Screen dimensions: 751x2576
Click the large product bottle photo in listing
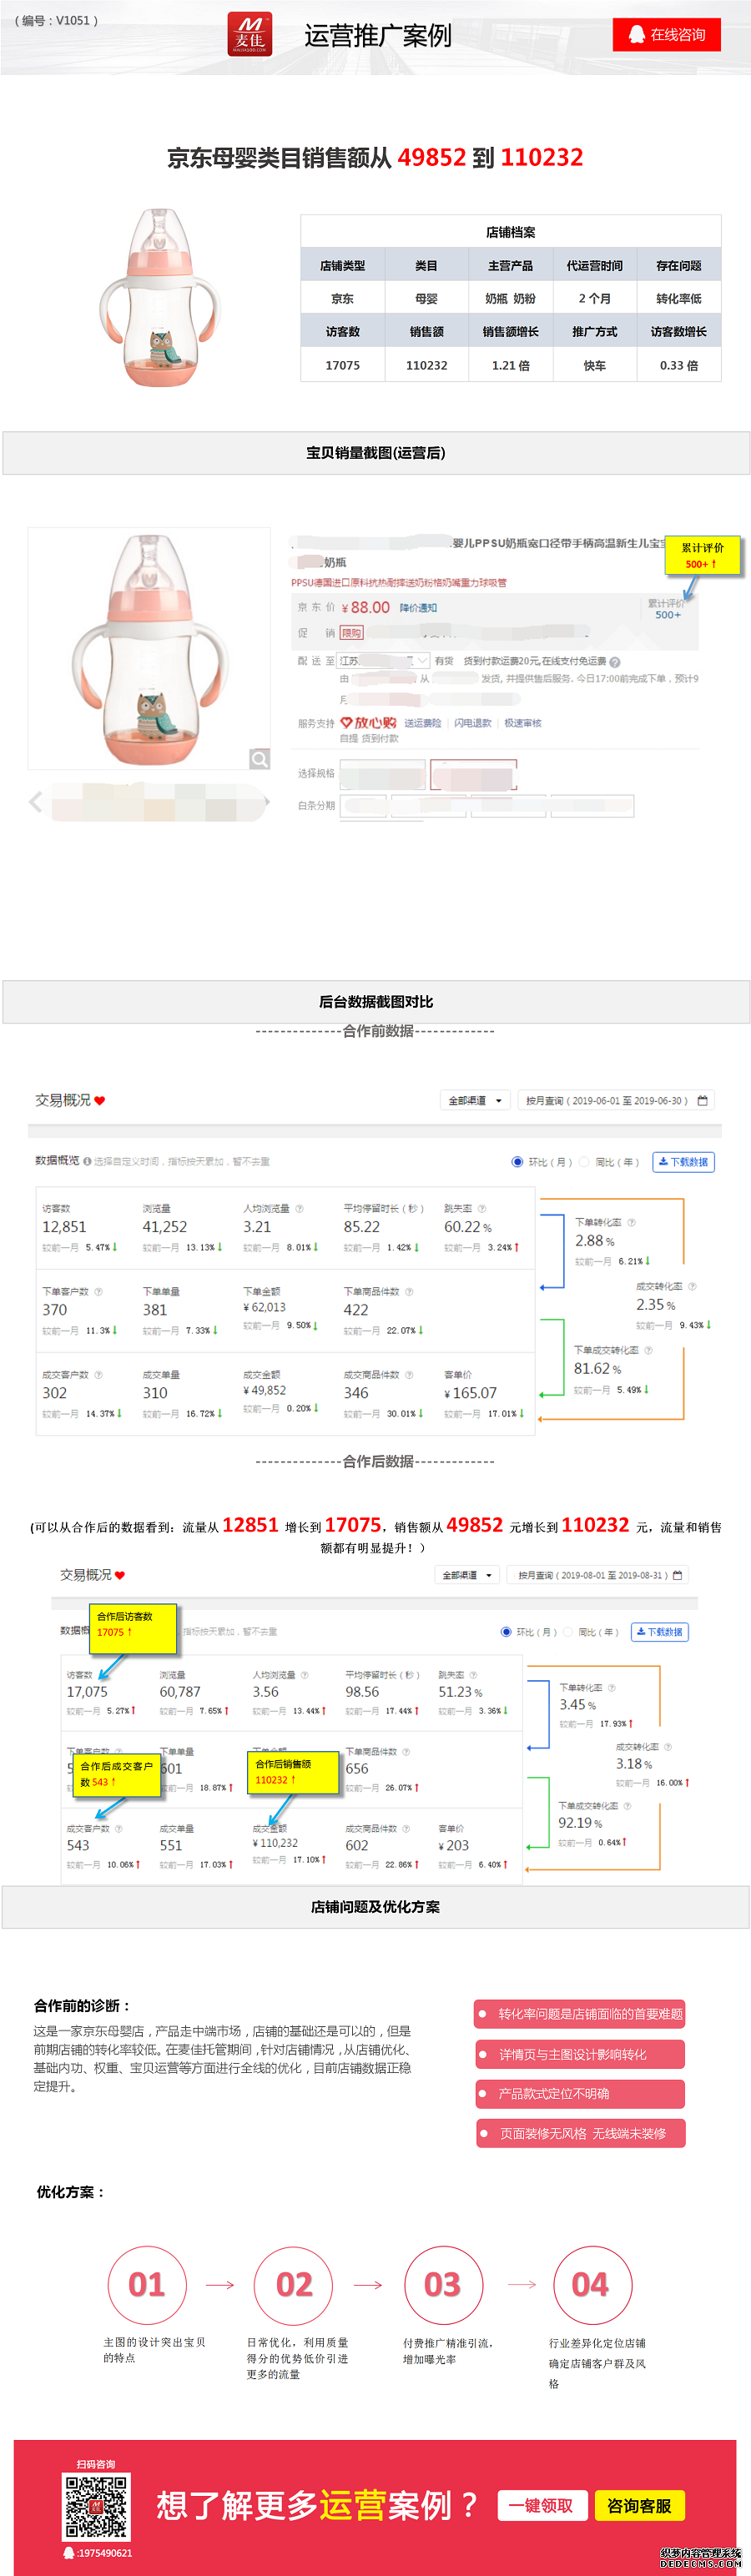(x=149, y=648)
